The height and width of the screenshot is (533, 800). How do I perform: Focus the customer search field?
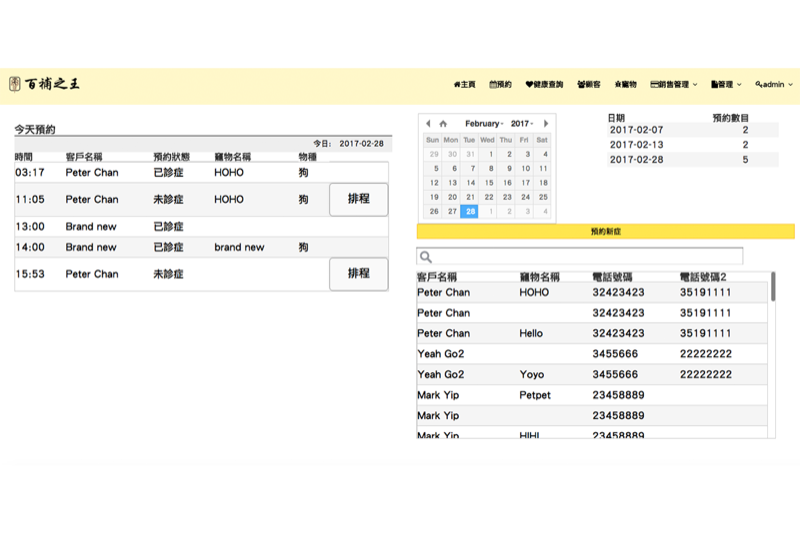point(580,256)
